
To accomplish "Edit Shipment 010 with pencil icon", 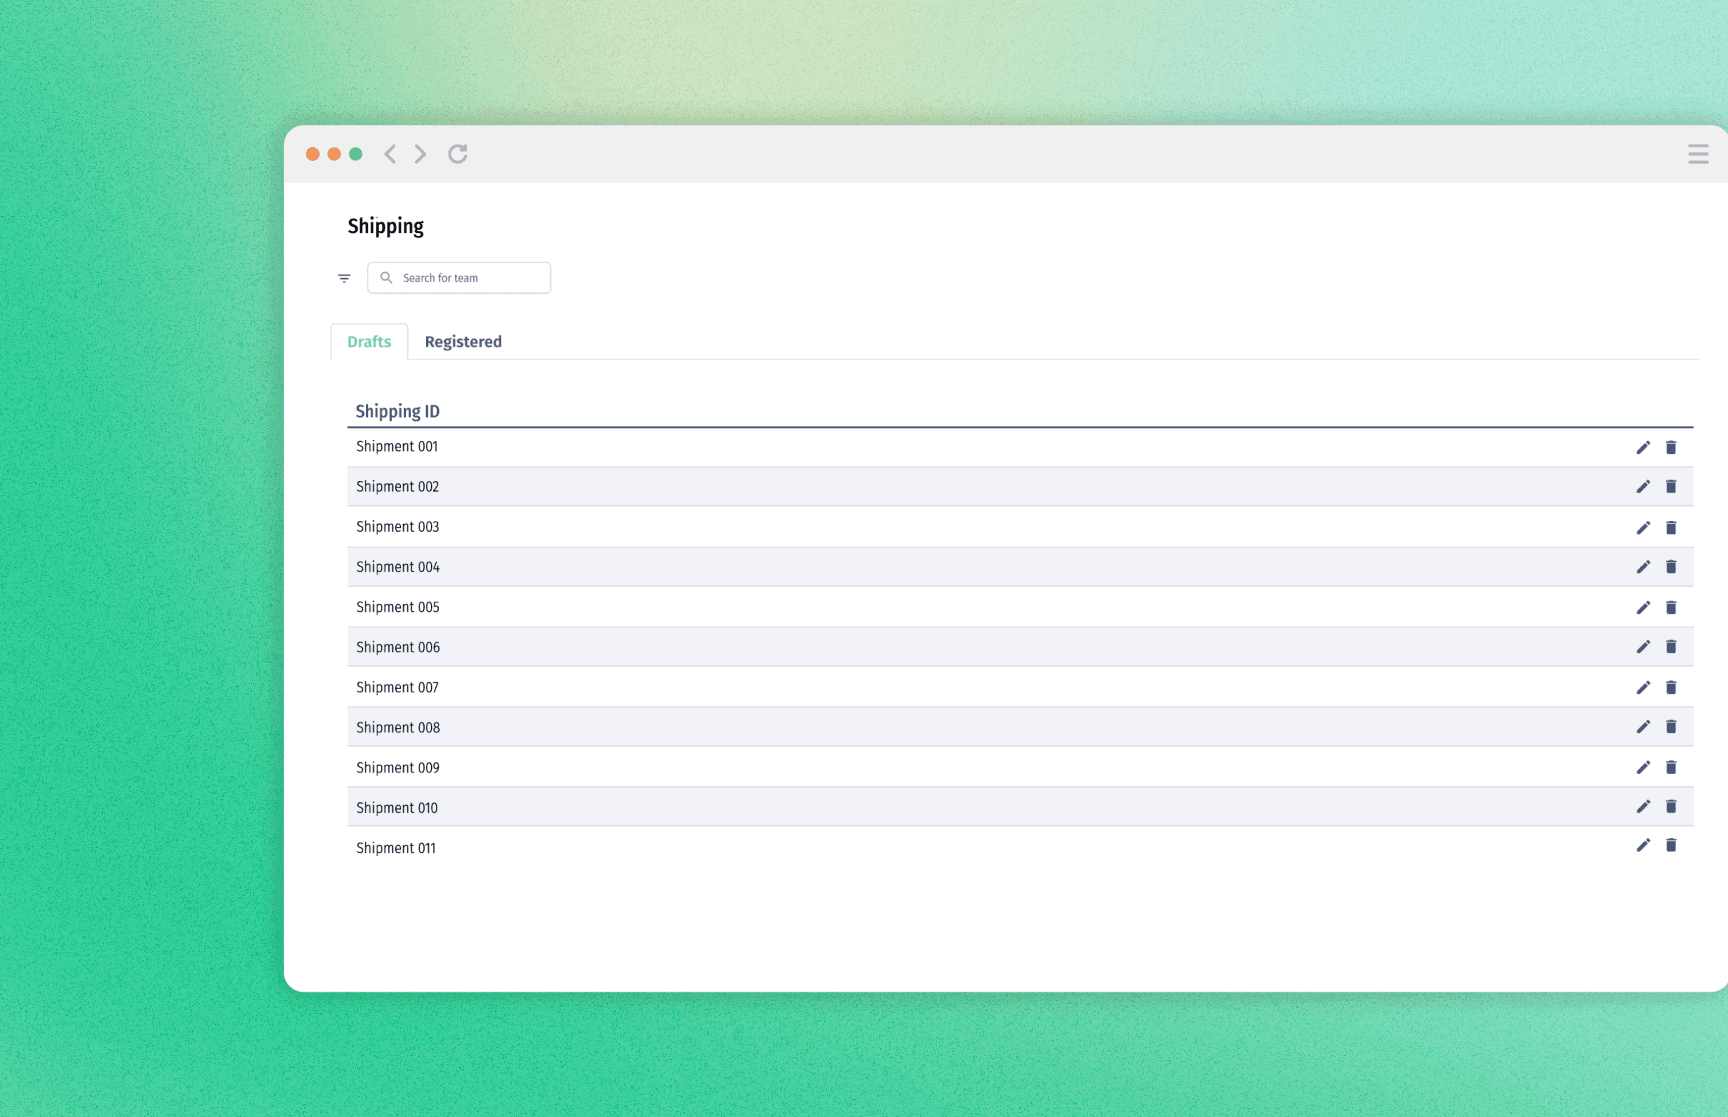I will click(x=1643, y=806).
